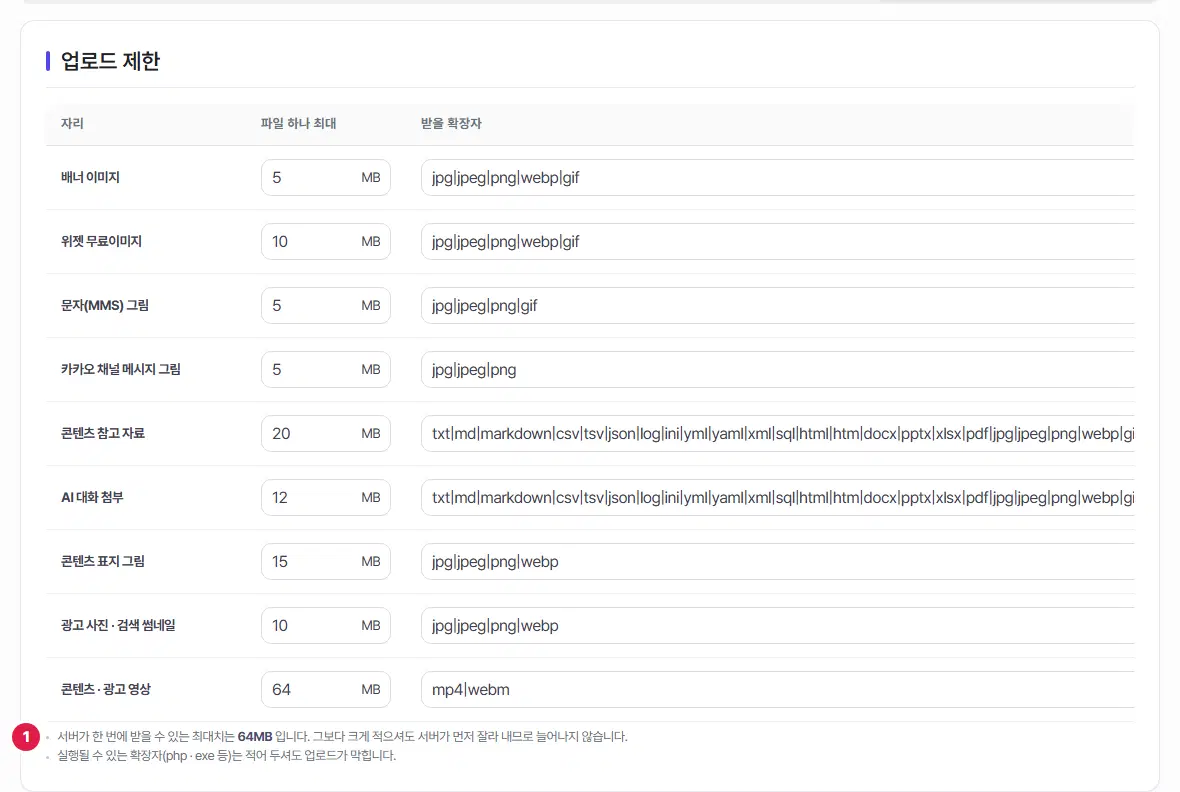Select the 카카오 채널 메시지 그림 size input
This screenshot has height=792, width=1180.
click(x=325, y=370)
